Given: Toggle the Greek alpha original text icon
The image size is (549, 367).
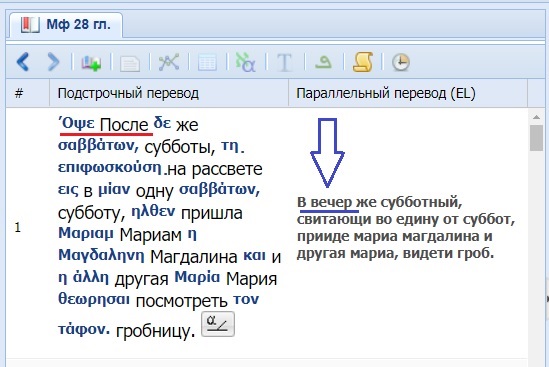Looking at the screenshot, I should pos(245,62).
